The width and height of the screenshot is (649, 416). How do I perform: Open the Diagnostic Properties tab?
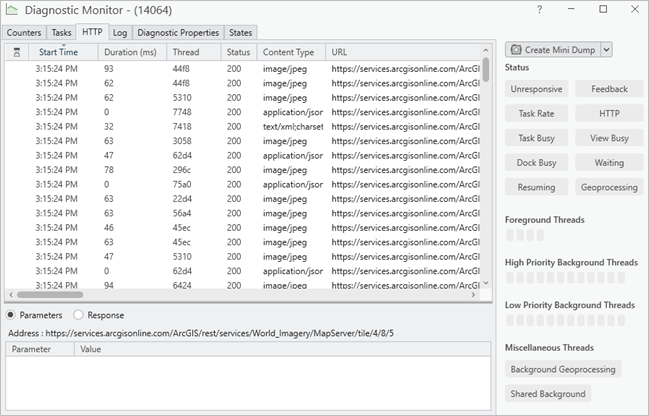pos(177,32)
